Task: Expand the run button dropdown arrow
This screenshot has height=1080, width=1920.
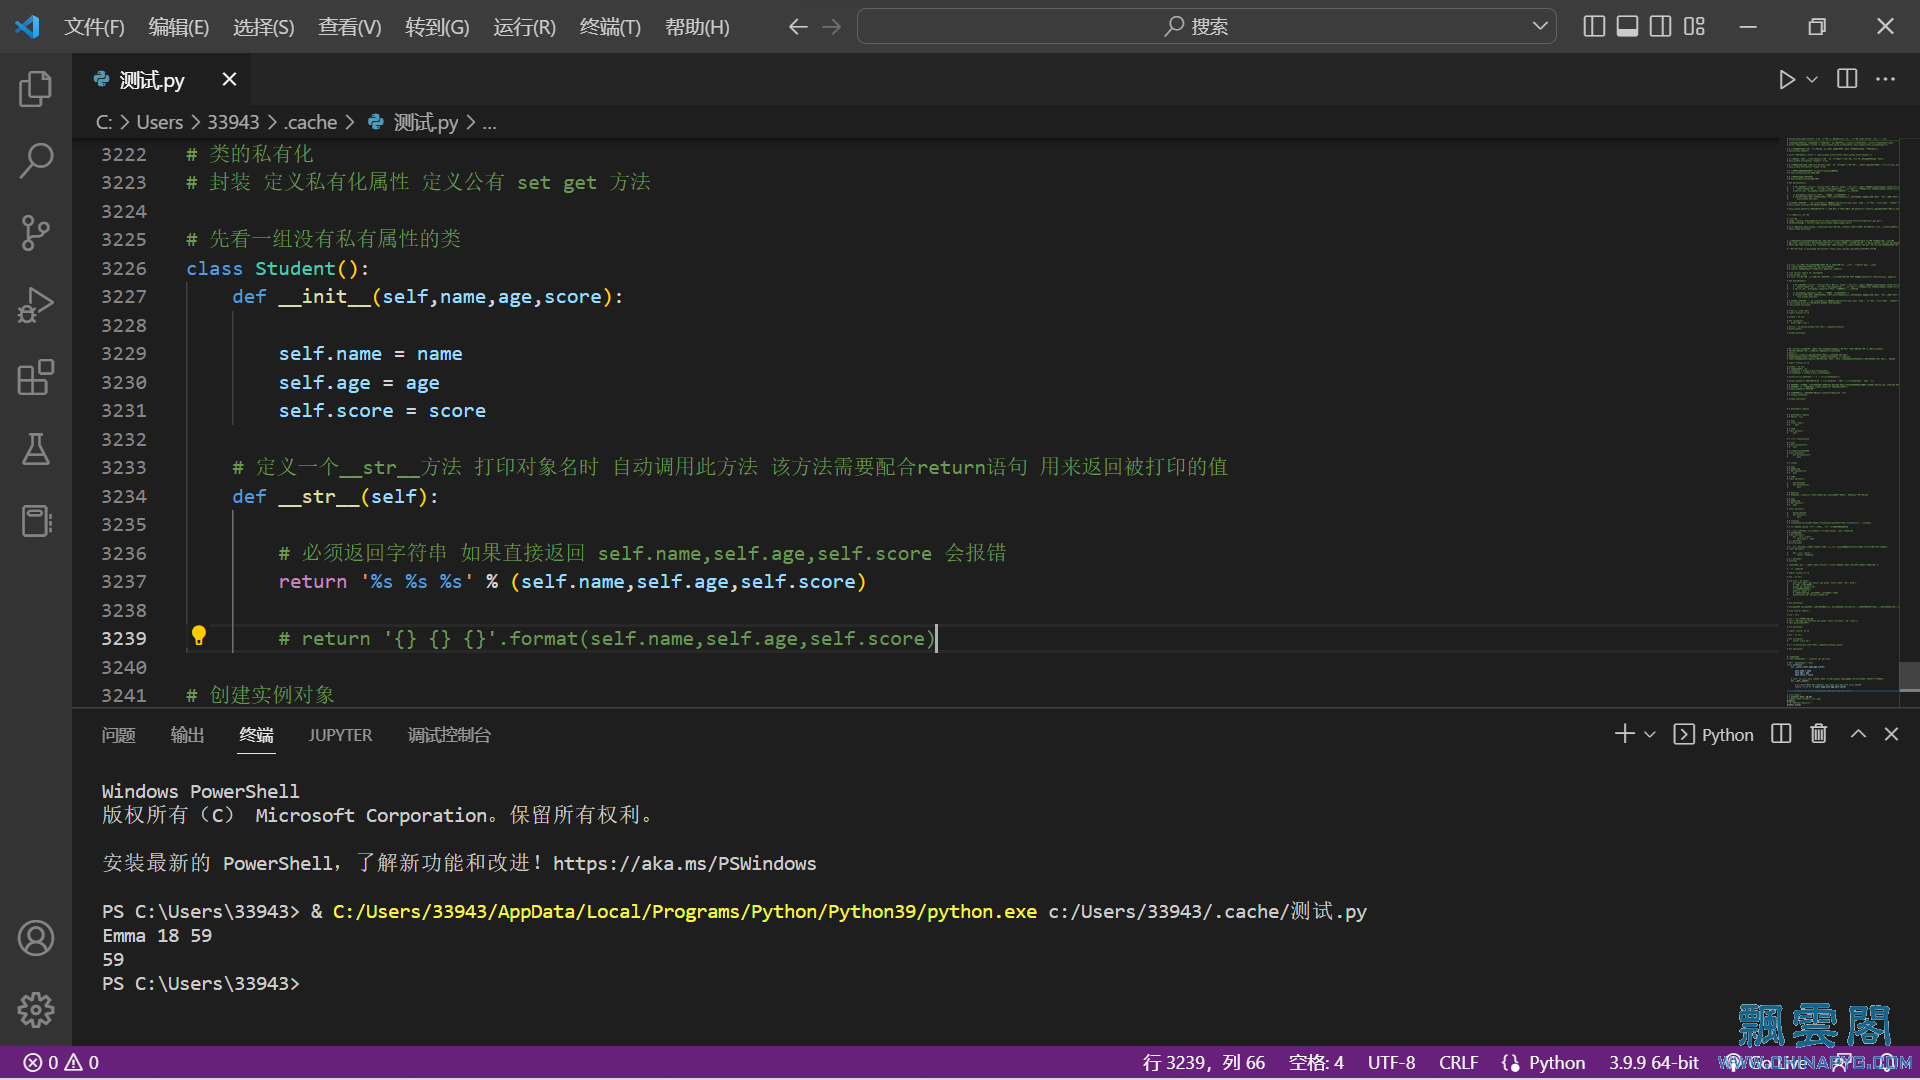Action: click(x=1812, y=79)
